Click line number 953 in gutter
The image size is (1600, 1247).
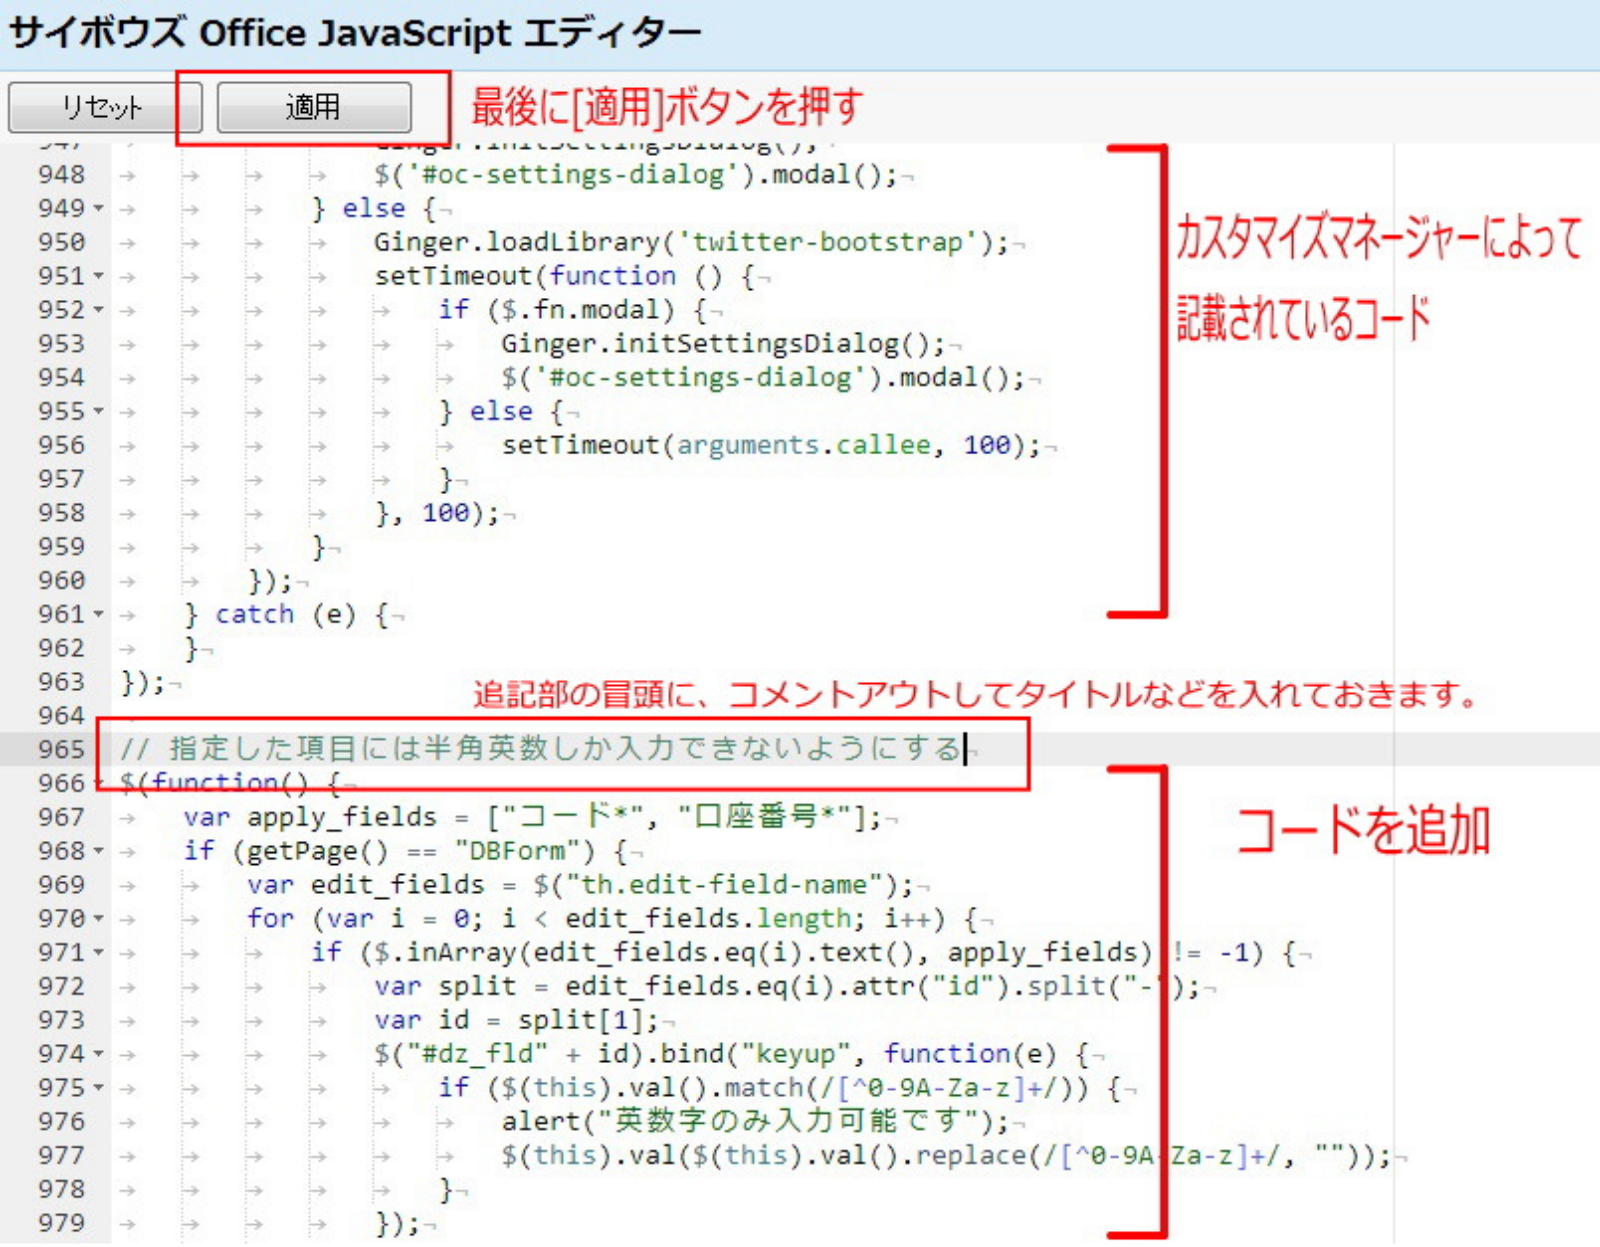coord(61,344)
